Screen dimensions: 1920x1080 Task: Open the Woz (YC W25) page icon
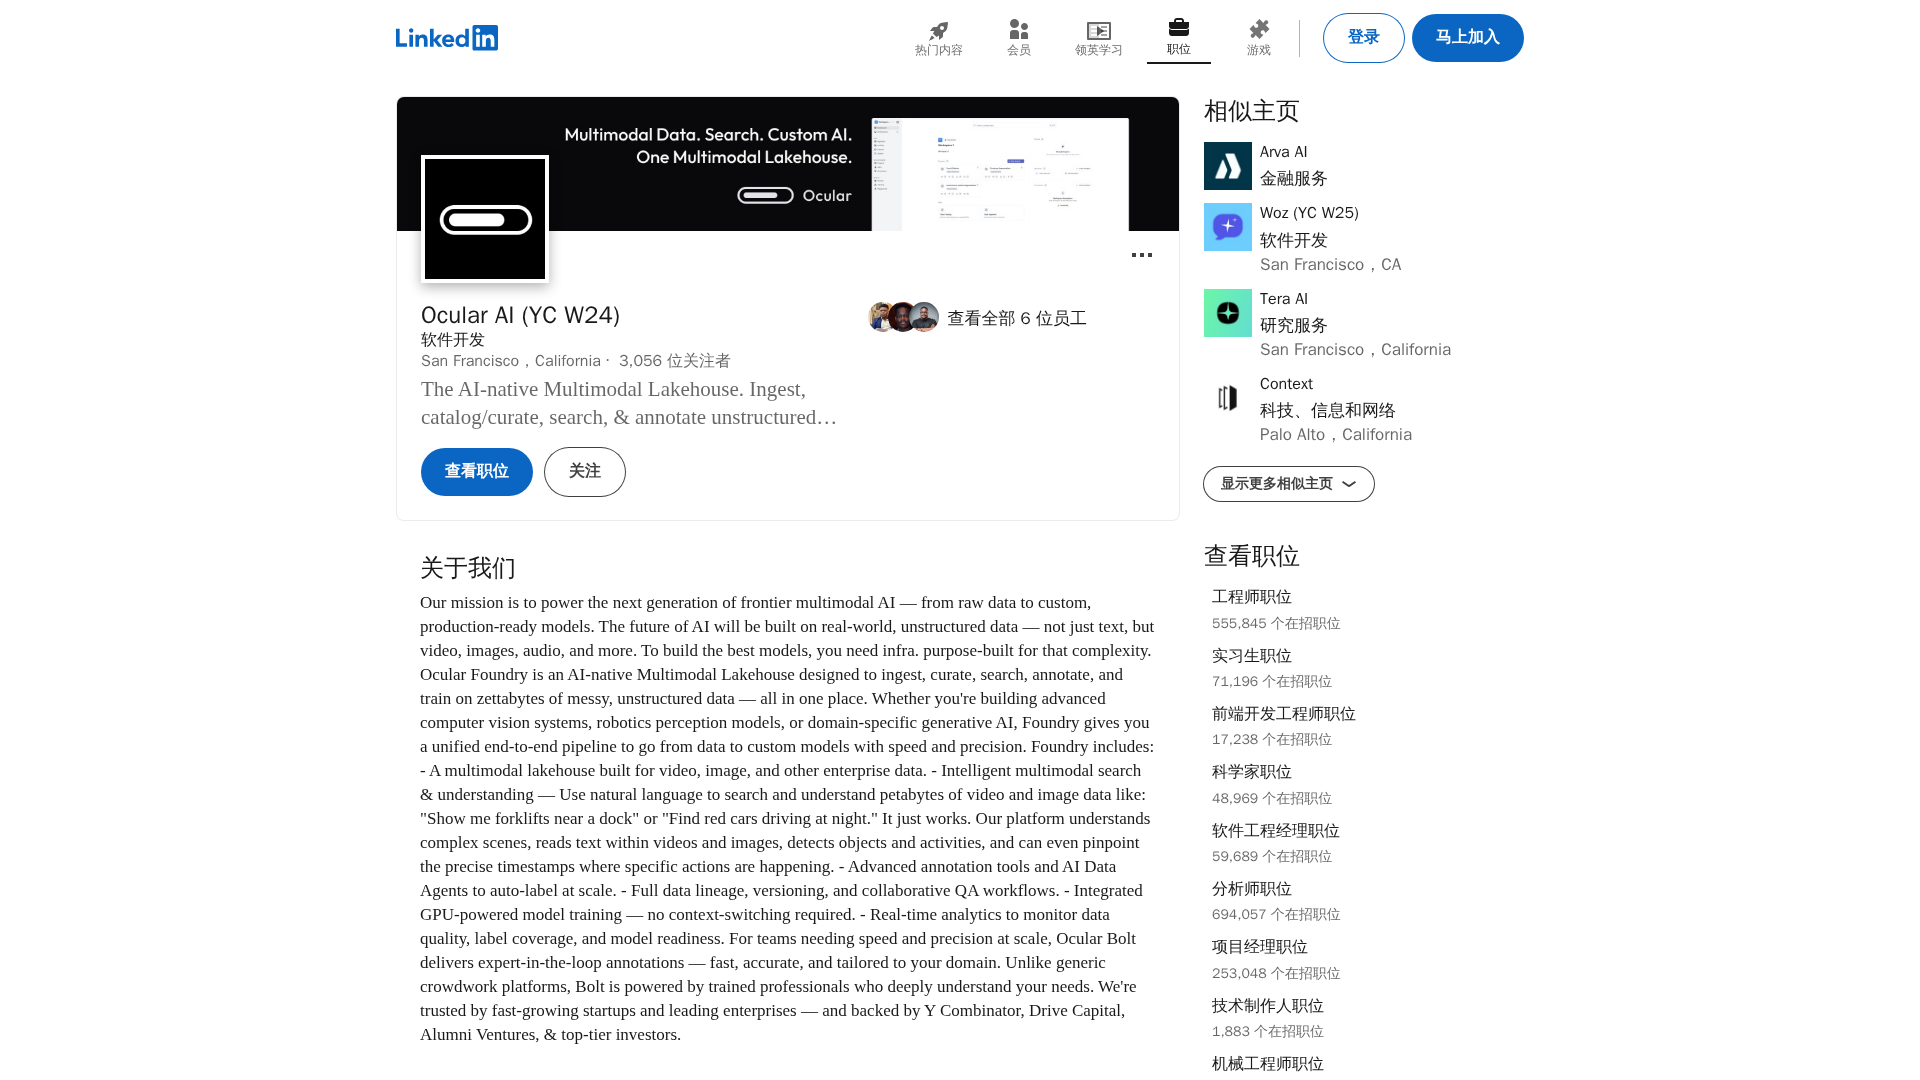click(1227, 227)
